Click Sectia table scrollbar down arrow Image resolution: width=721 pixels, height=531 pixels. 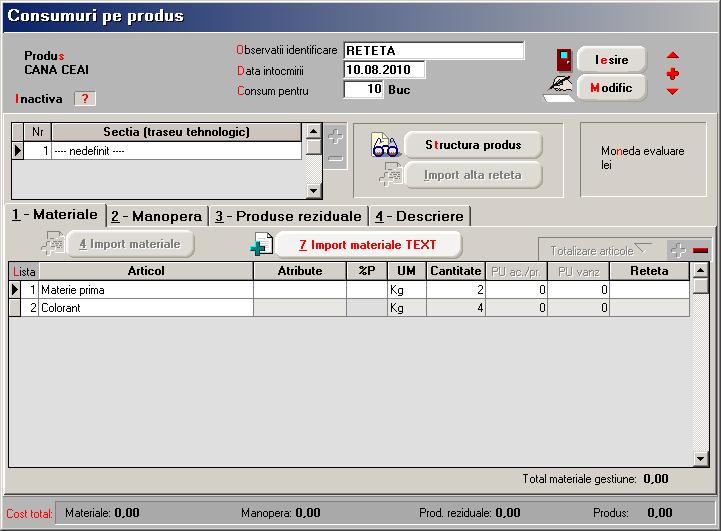pos(314,190)
